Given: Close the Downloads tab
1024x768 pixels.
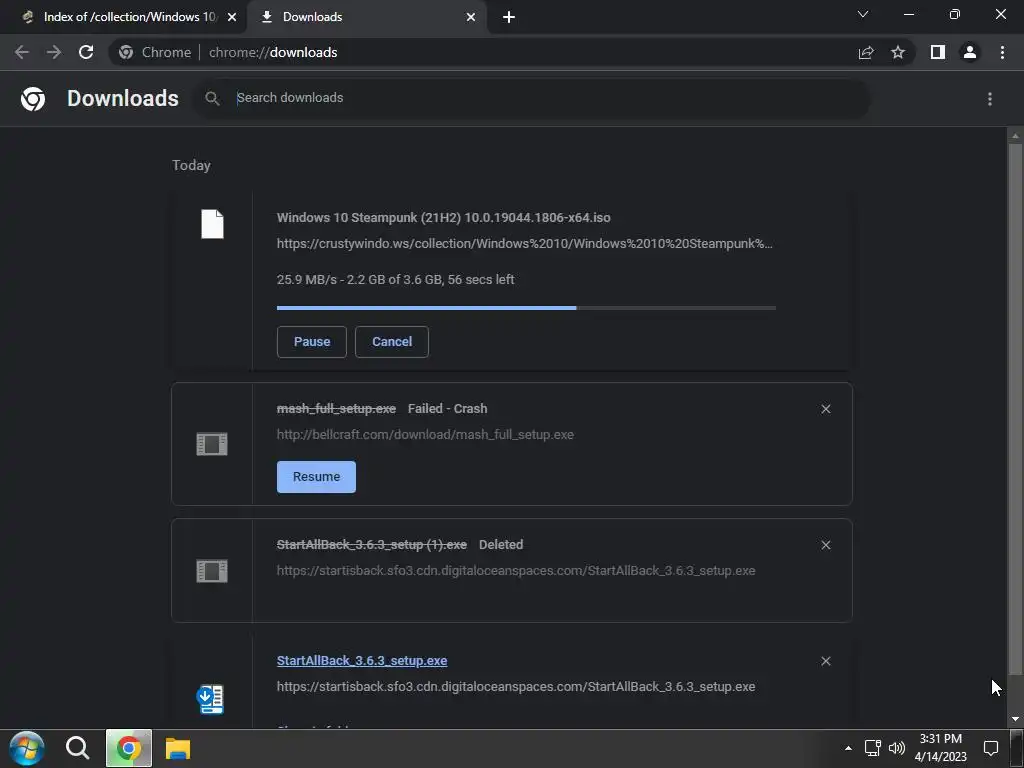Looking at the screenshot, I should coord(471,17).
